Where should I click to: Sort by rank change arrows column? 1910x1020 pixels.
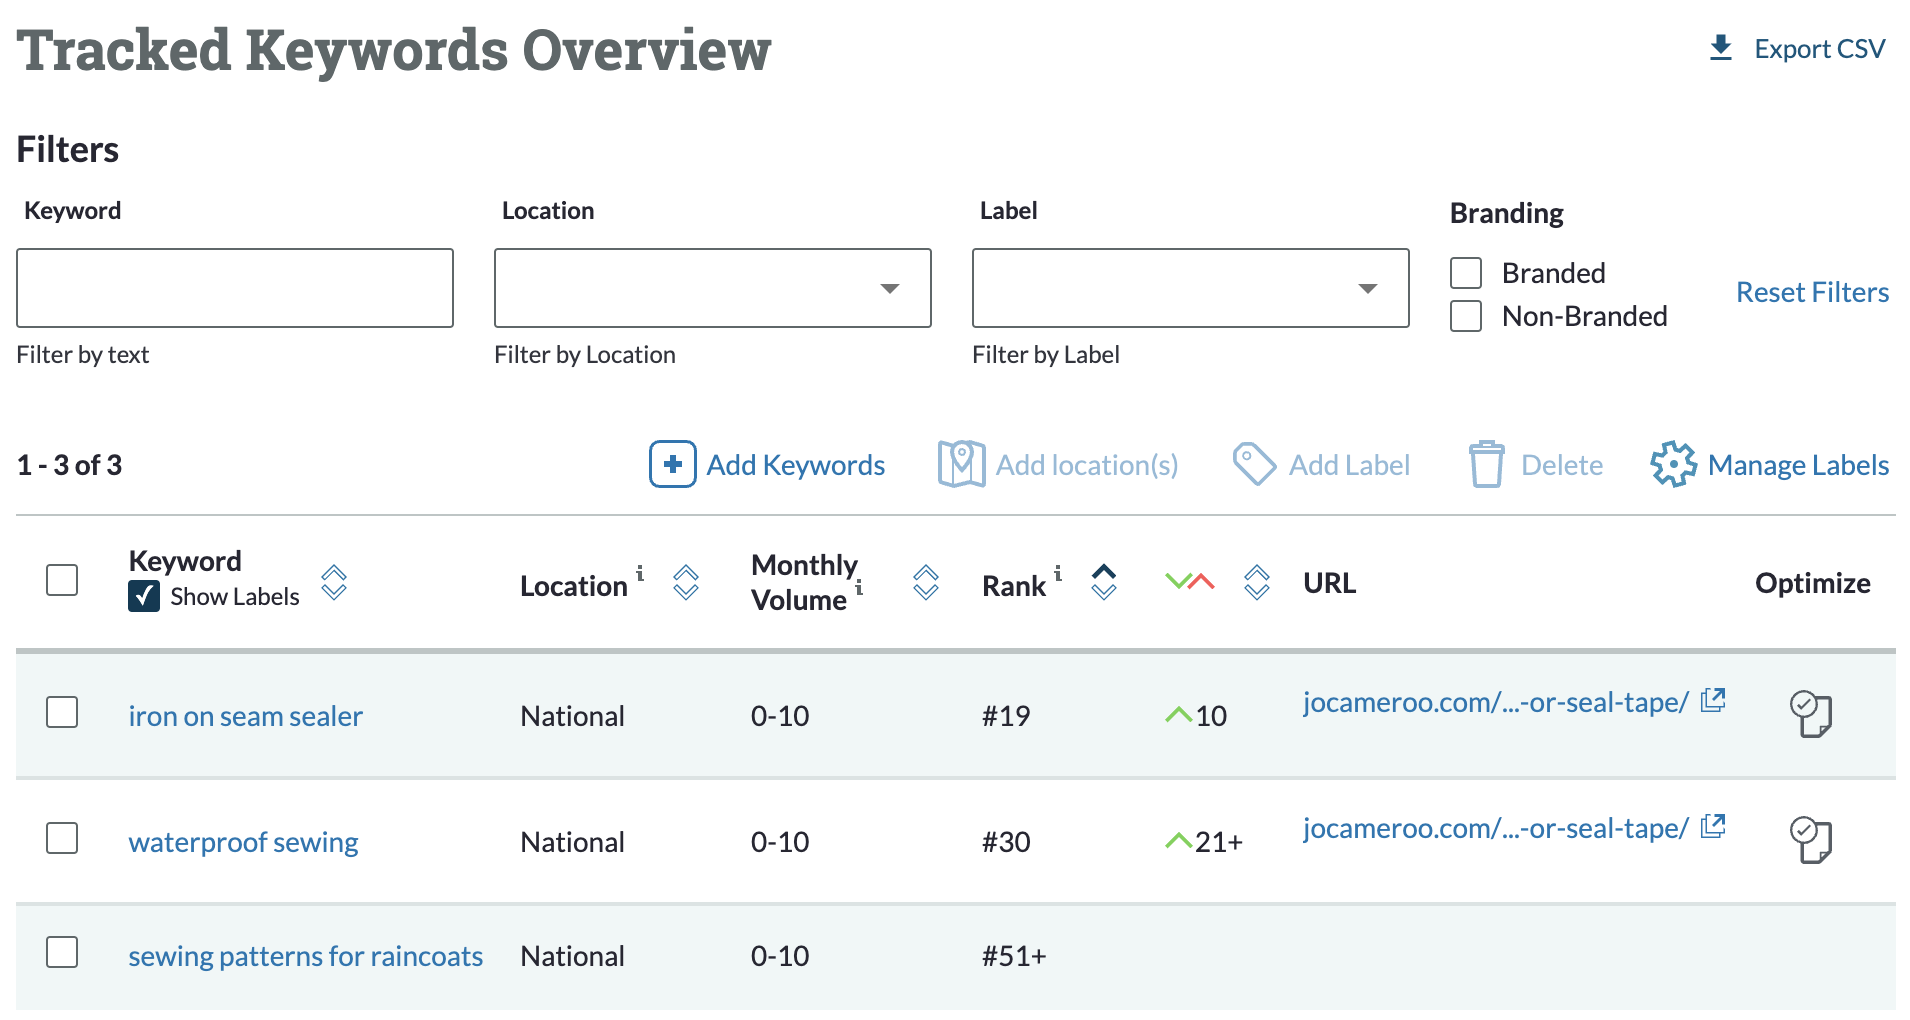coord(1256,582)
